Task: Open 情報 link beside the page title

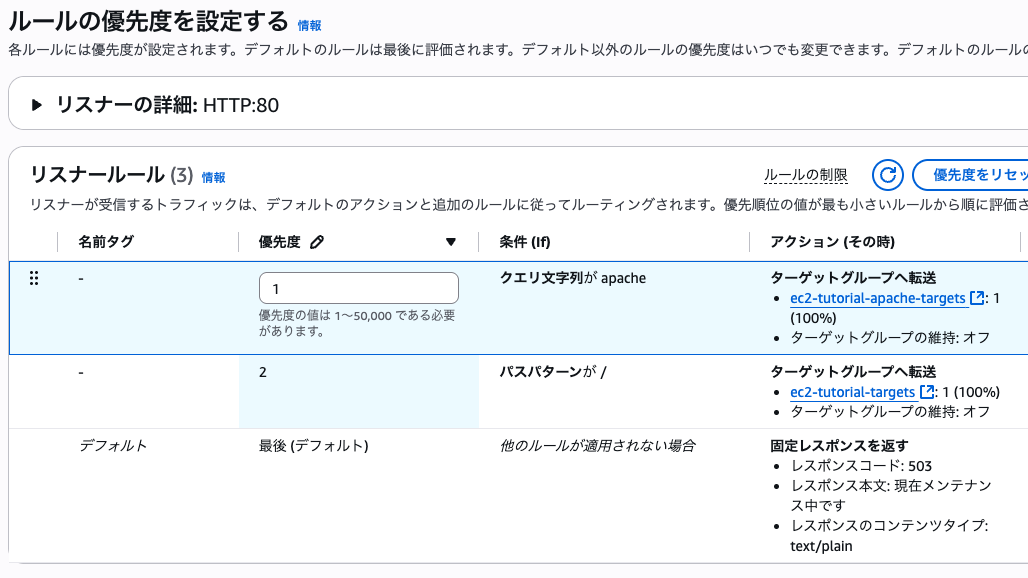Action: click(x=310, y=25)
